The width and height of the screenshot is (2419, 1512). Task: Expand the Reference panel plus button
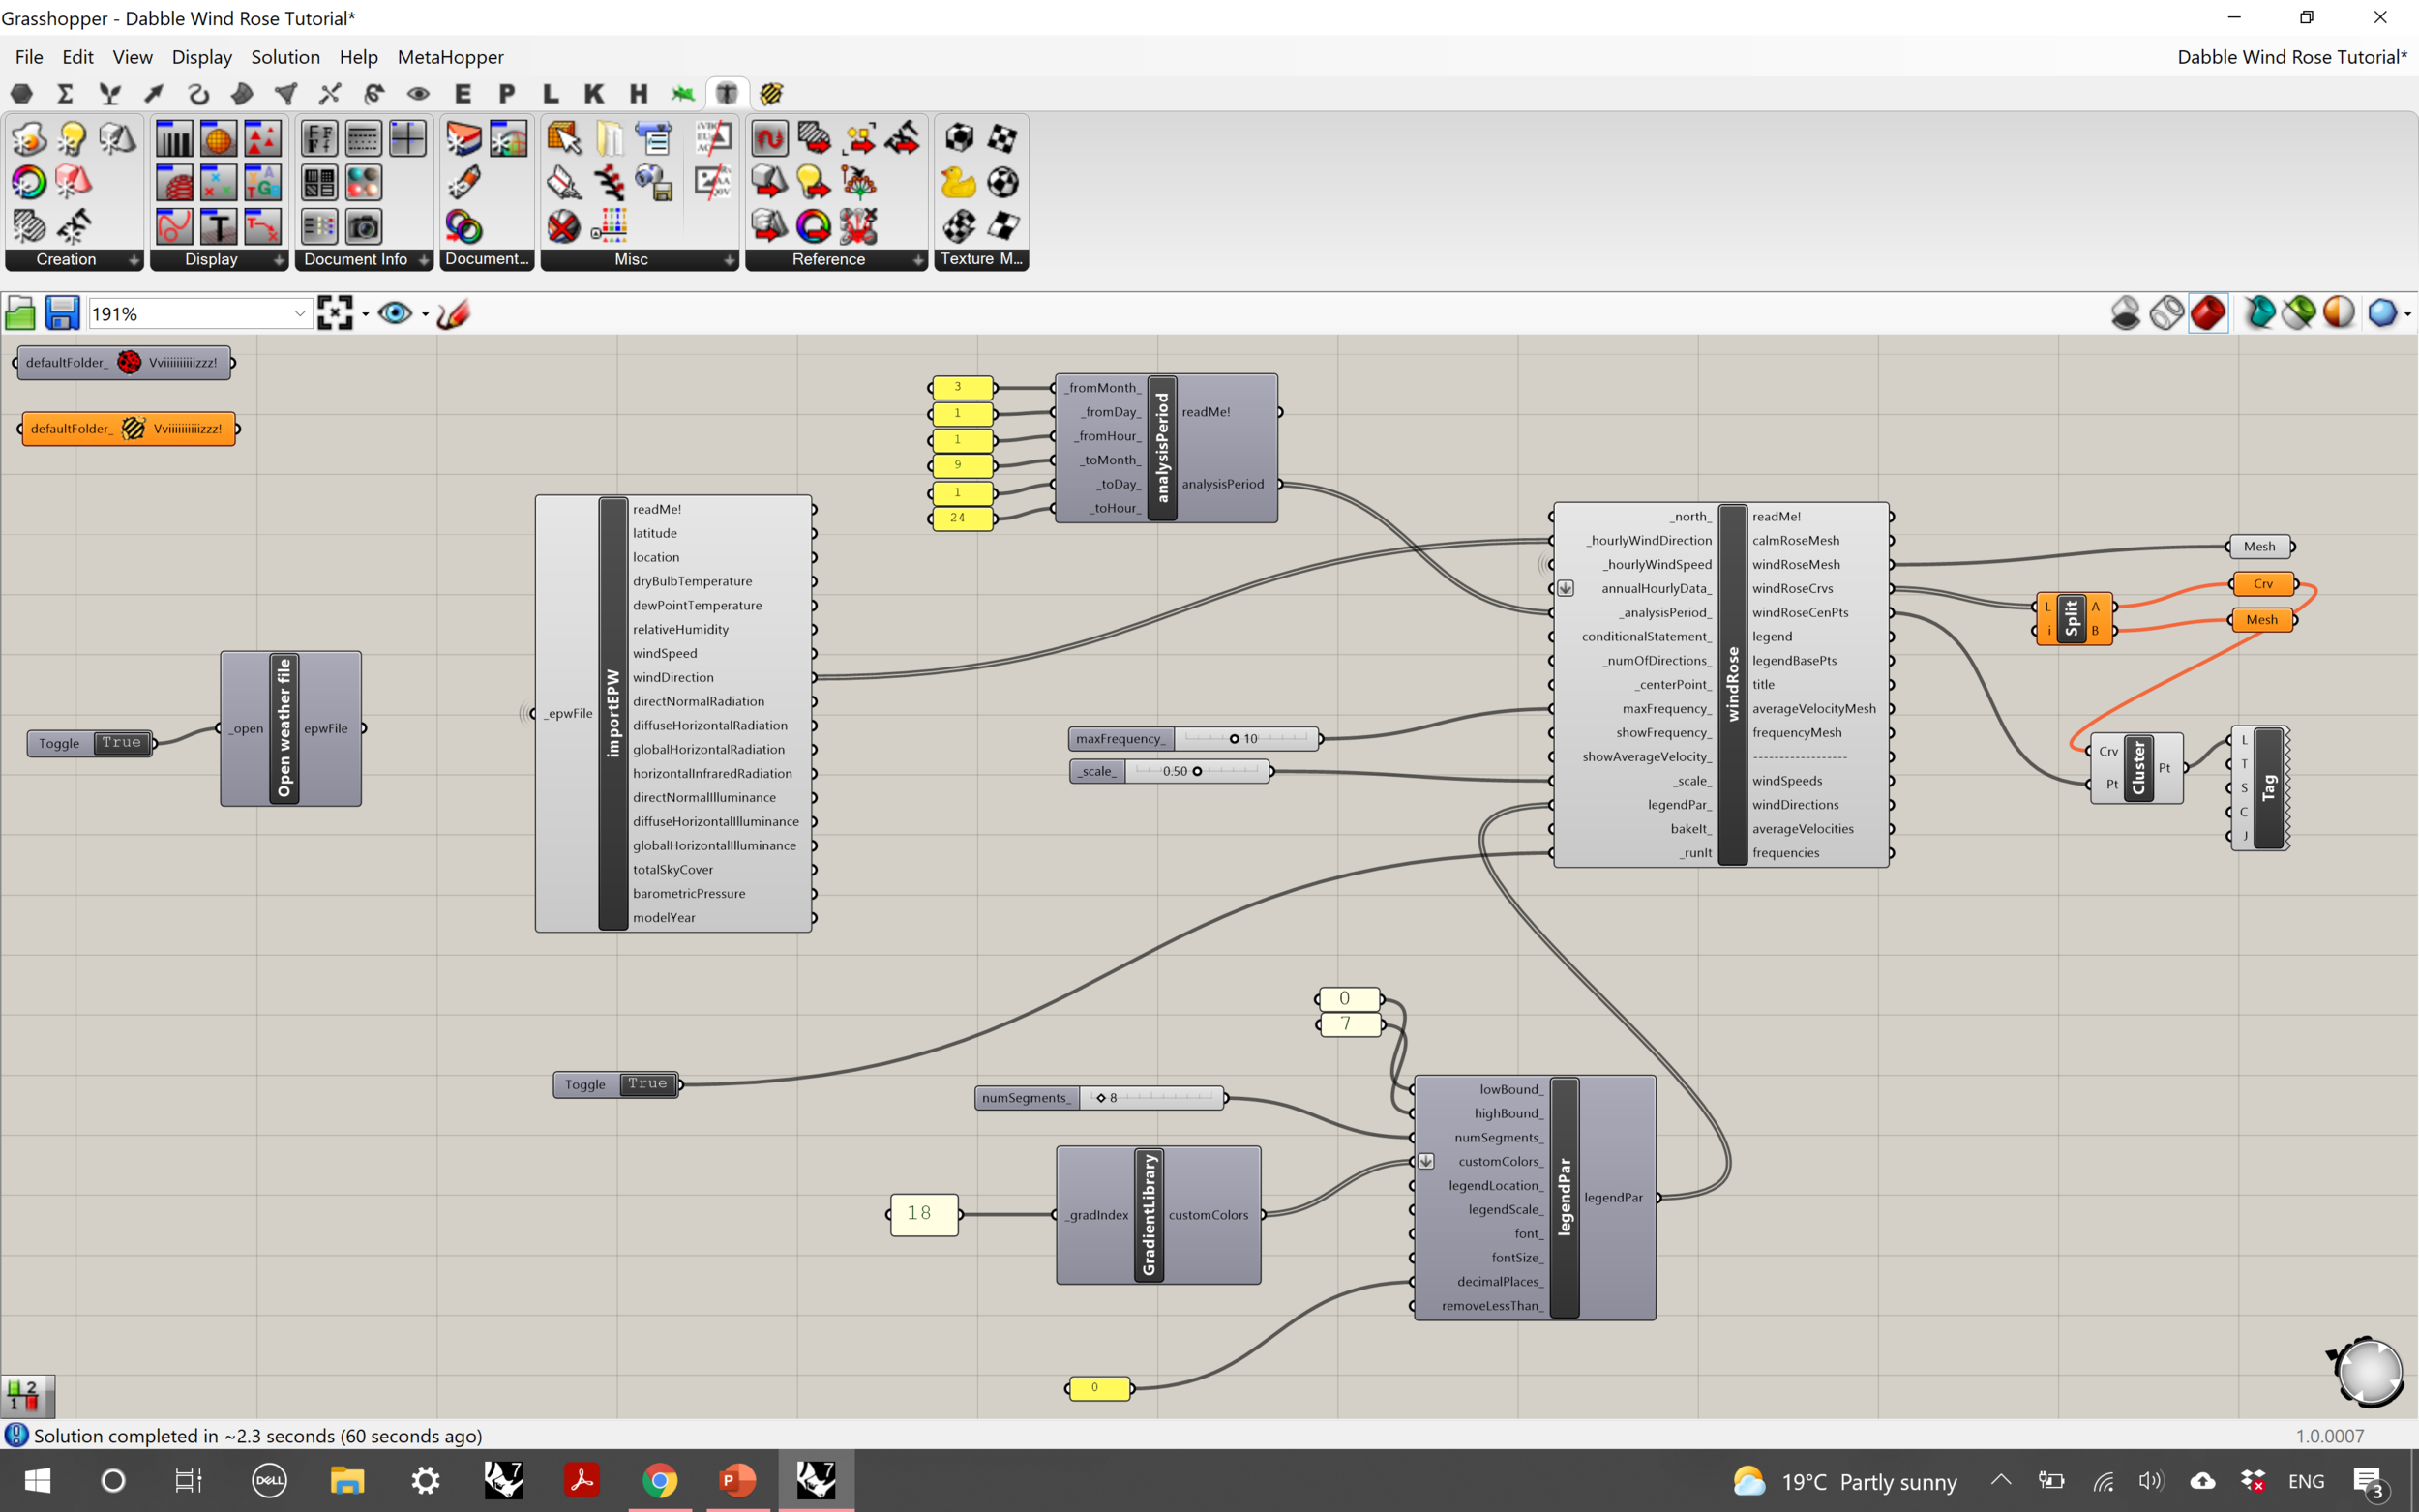coord(918,260)
